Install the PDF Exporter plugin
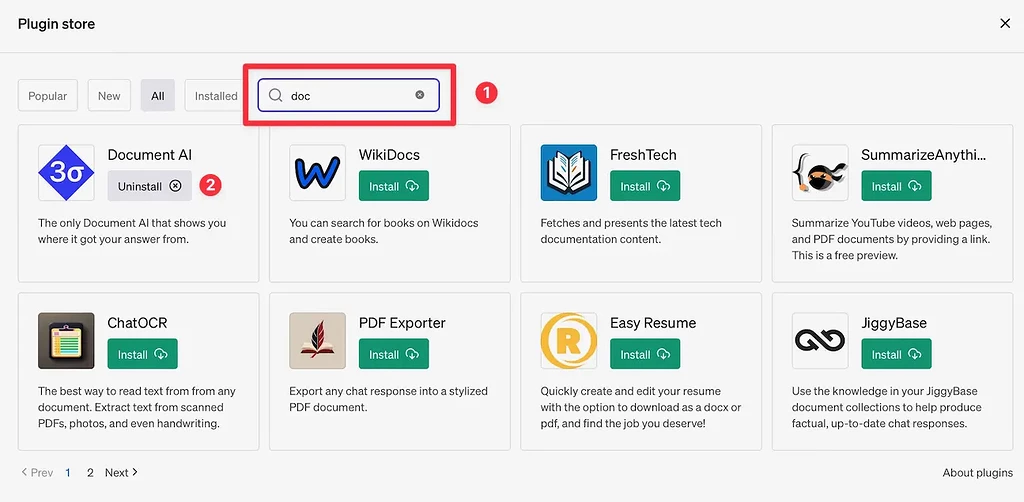 [394, 354]
